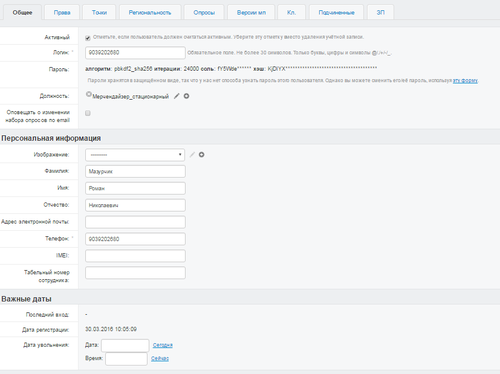Click the Важные даты section header
The height and width of the screenshot is (374, 500).
point(26,299)
